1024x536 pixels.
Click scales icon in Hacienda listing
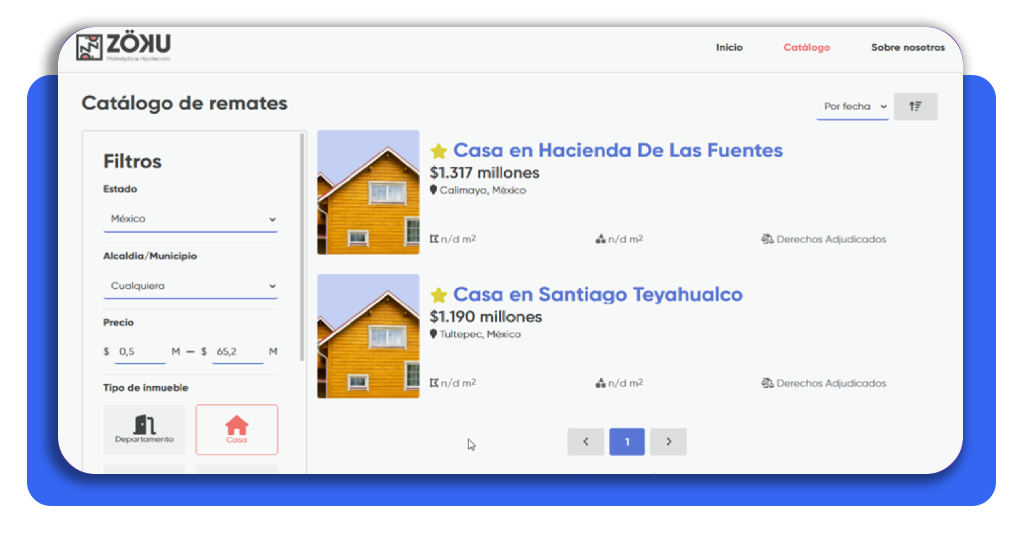point(767,239)
